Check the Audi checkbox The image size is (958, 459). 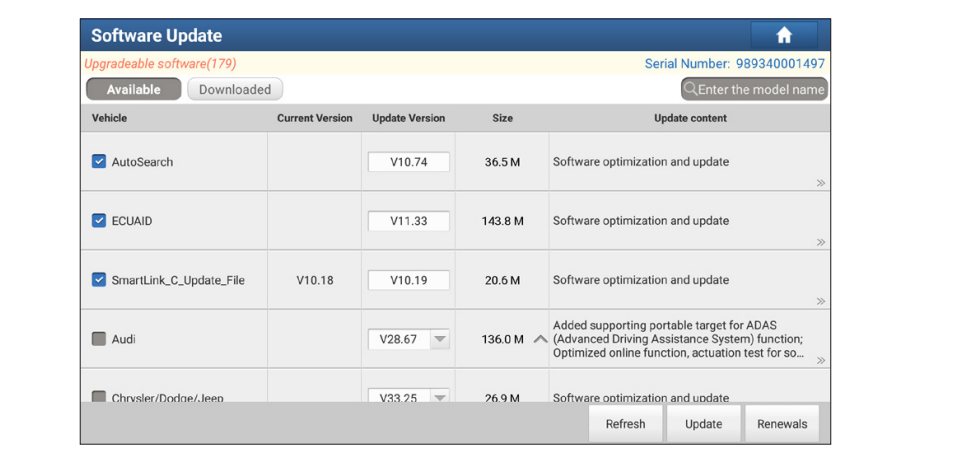click(98, 339)
